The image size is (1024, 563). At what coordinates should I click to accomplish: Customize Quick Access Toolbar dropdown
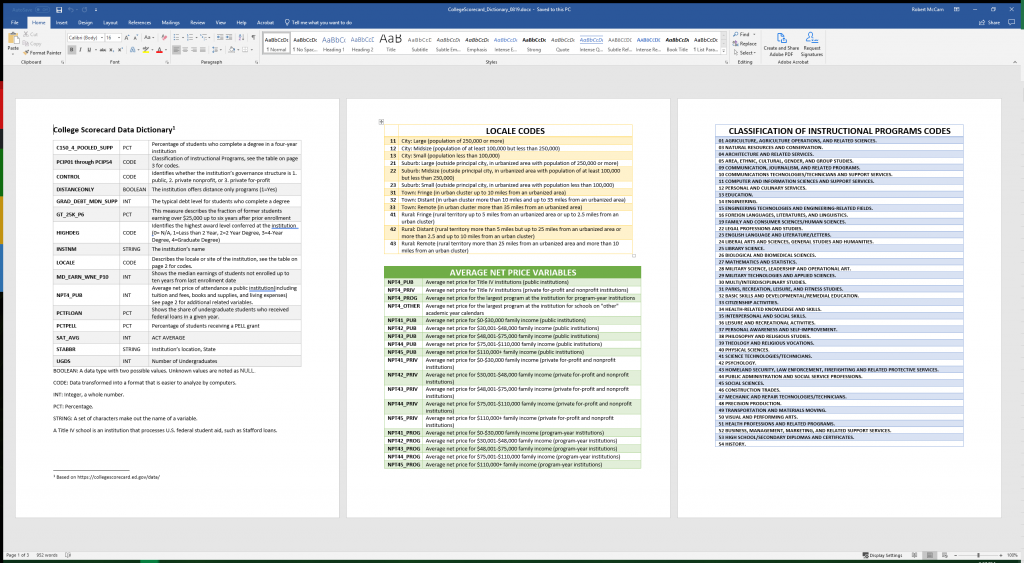click(96, 10)
